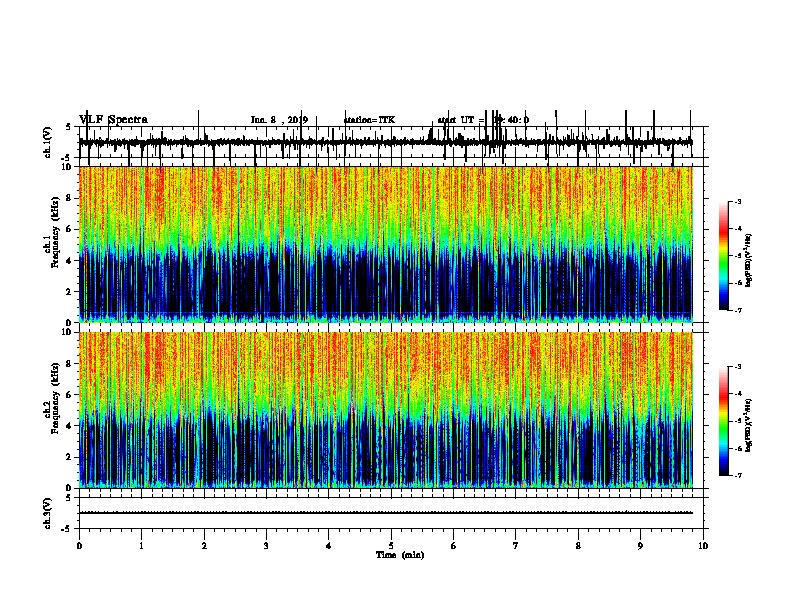
Task: Click the ch.2 colorbar "-3" tick label
Action: (737, 367)
